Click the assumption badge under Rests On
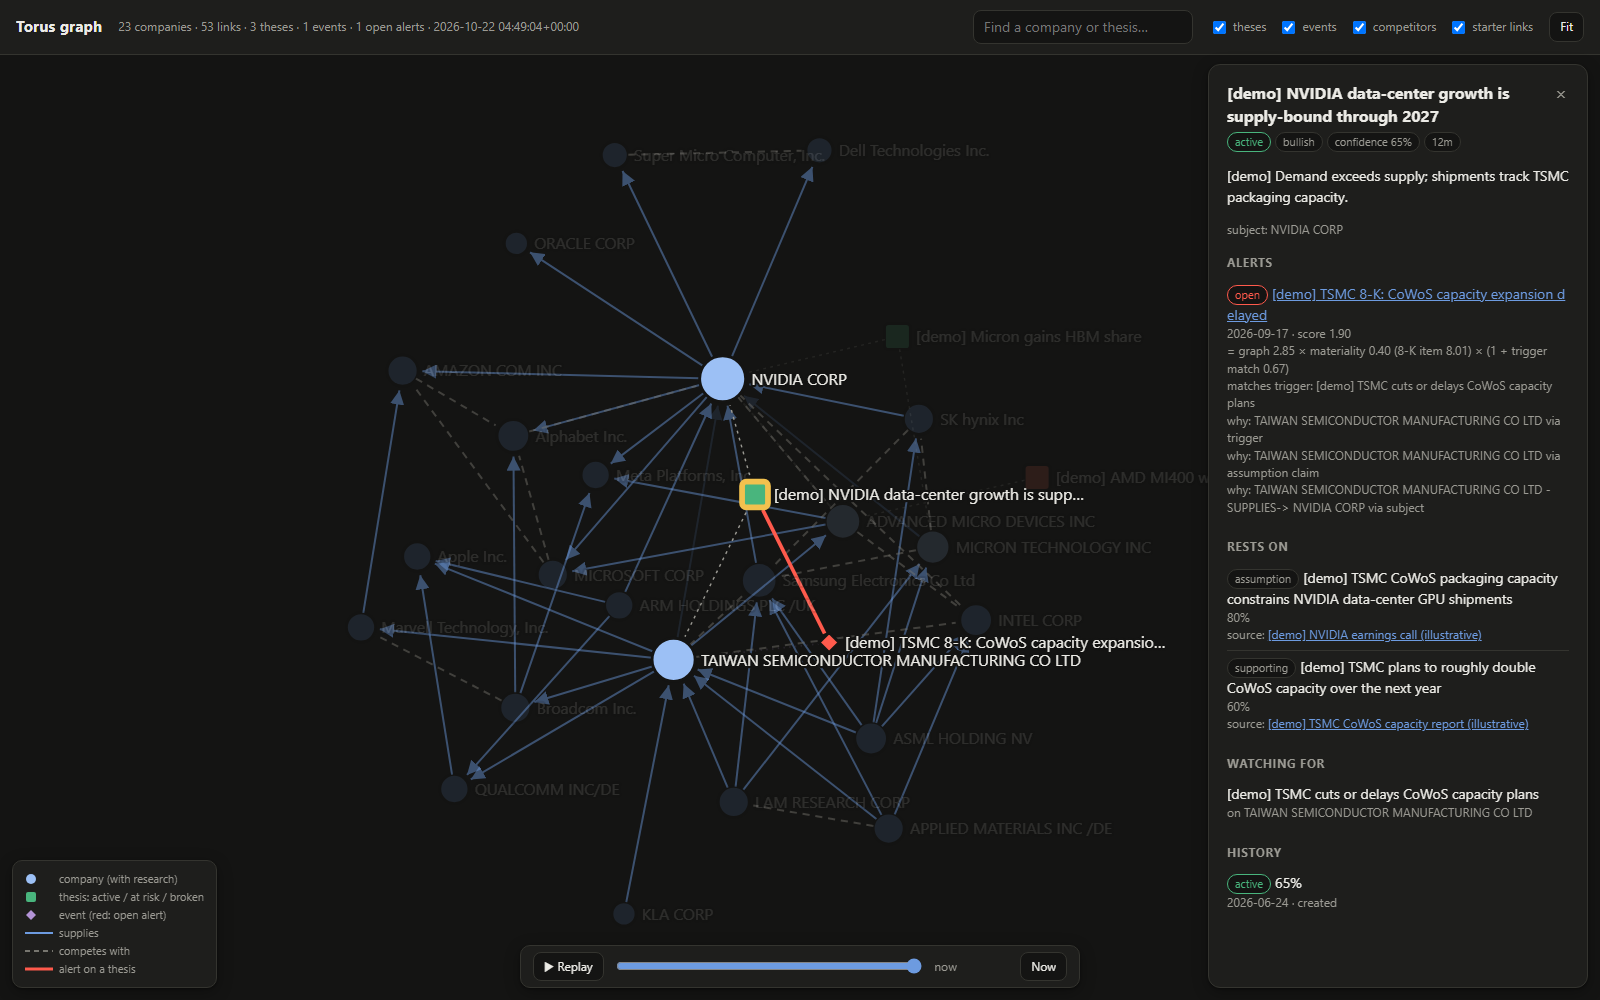This screenshot has width=1600, height=1000. point(1262,579)
